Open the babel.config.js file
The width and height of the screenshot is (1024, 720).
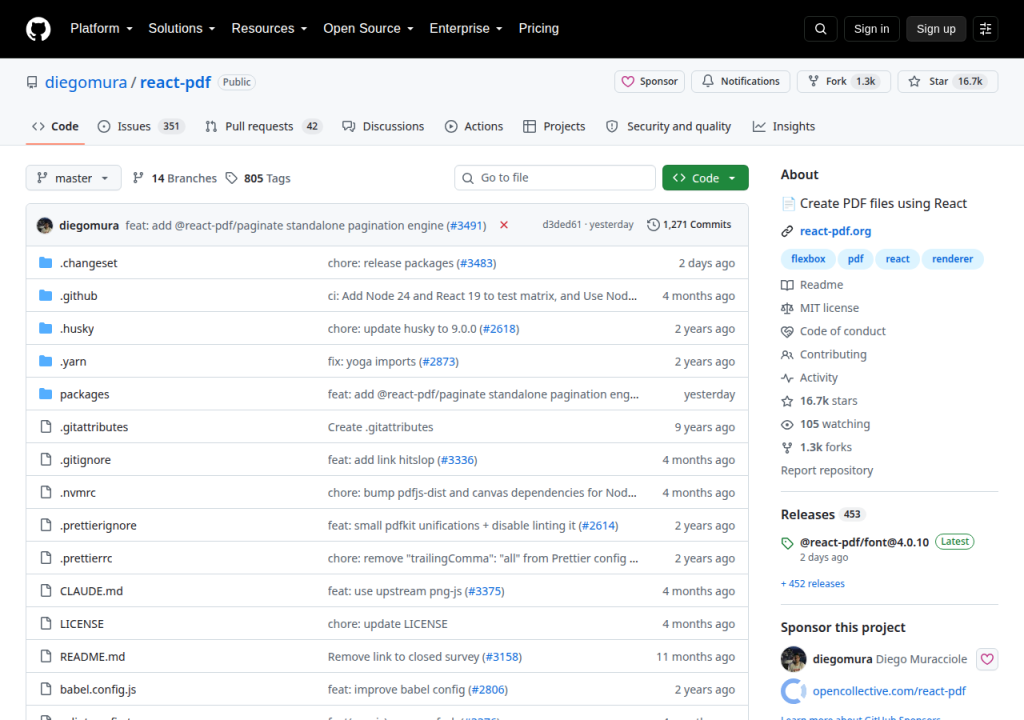[x=98, y=689]
